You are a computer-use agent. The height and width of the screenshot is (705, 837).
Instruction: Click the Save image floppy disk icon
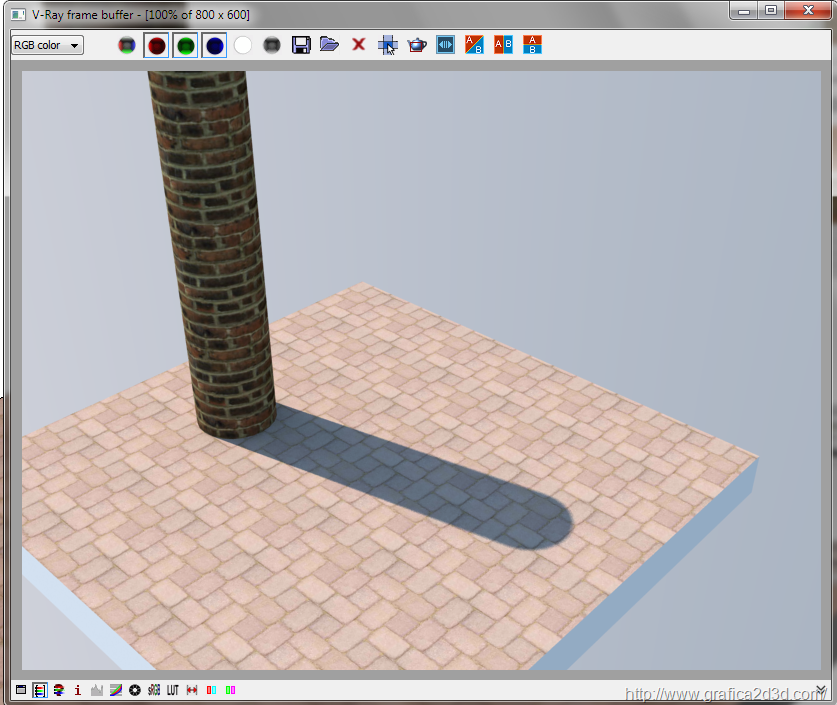coord(300,45)
